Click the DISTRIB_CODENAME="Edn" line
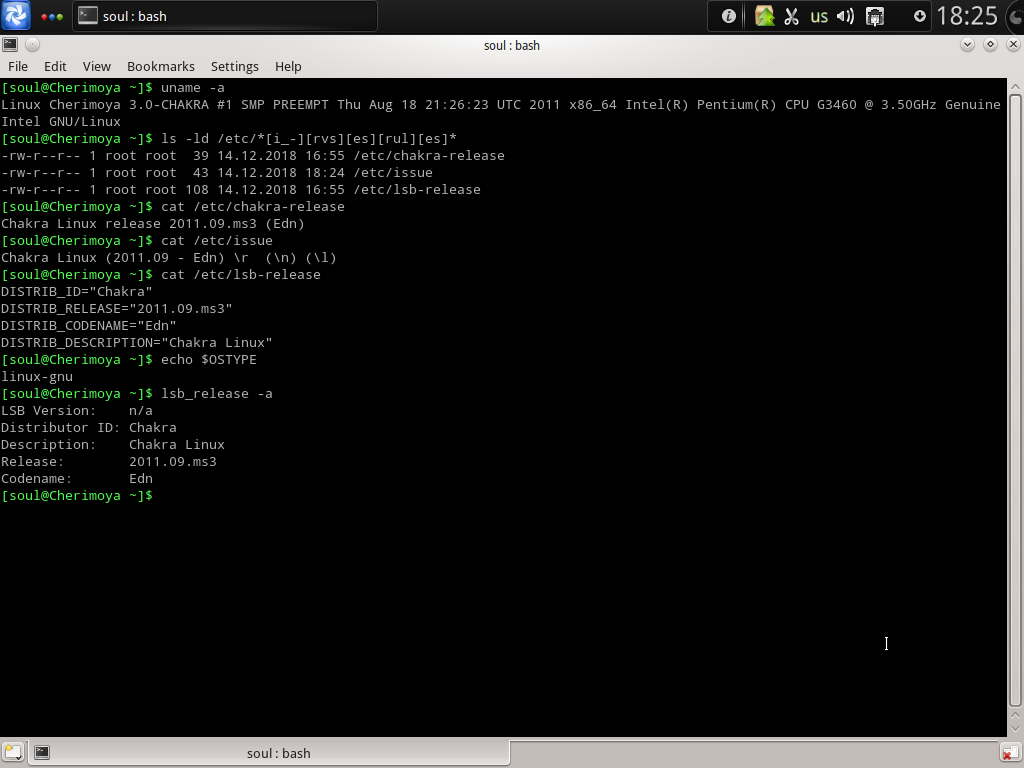 (89, 325)
